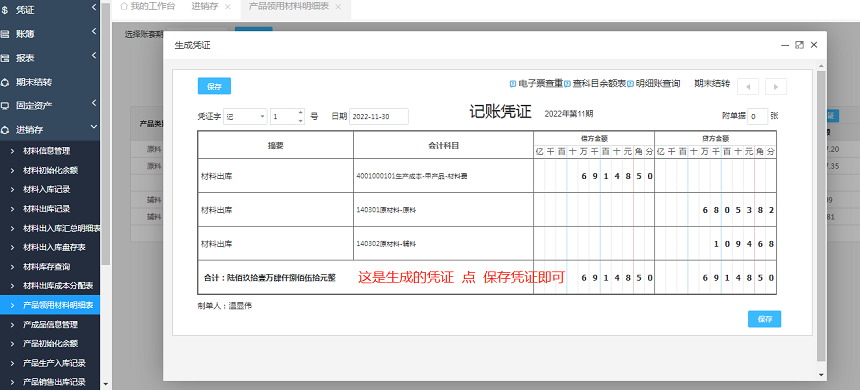Collapse the 进销存 chevron arrow

94,127
